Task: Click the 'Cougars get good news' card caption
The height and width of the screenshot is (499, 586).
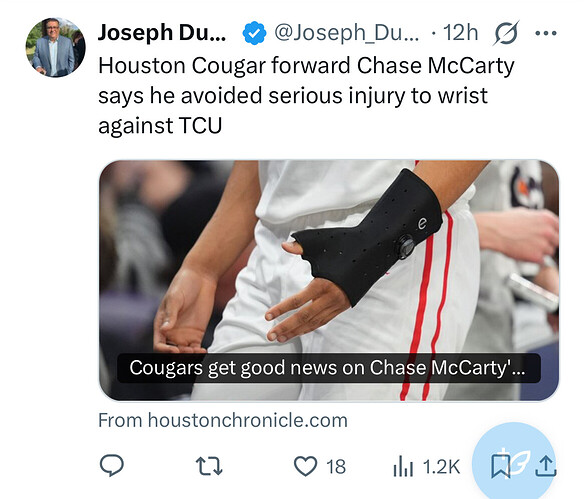Action: pos(329,368)
